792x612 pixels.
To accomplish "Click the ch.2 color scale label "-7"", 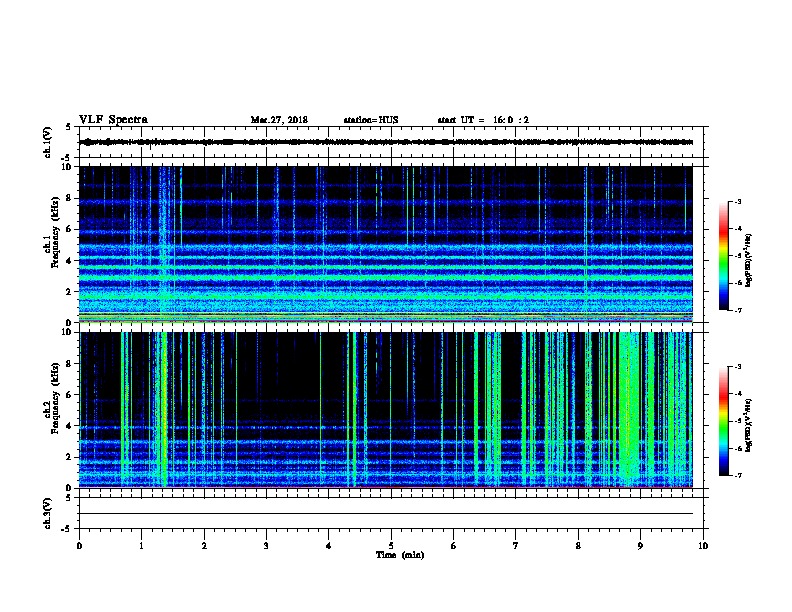I will 738,475.
